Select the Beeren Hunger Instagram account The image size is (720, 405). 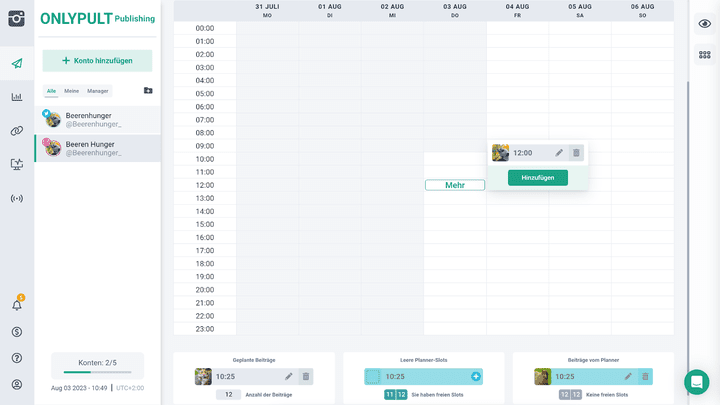(x=97, y=148)
